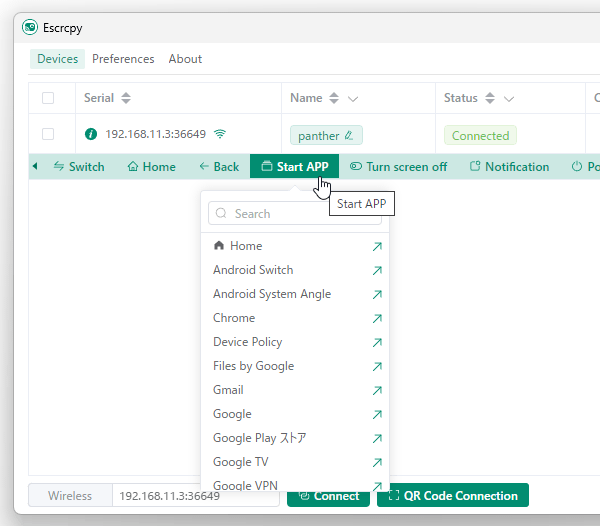Send device to Home via control bar

pos(152,167)
